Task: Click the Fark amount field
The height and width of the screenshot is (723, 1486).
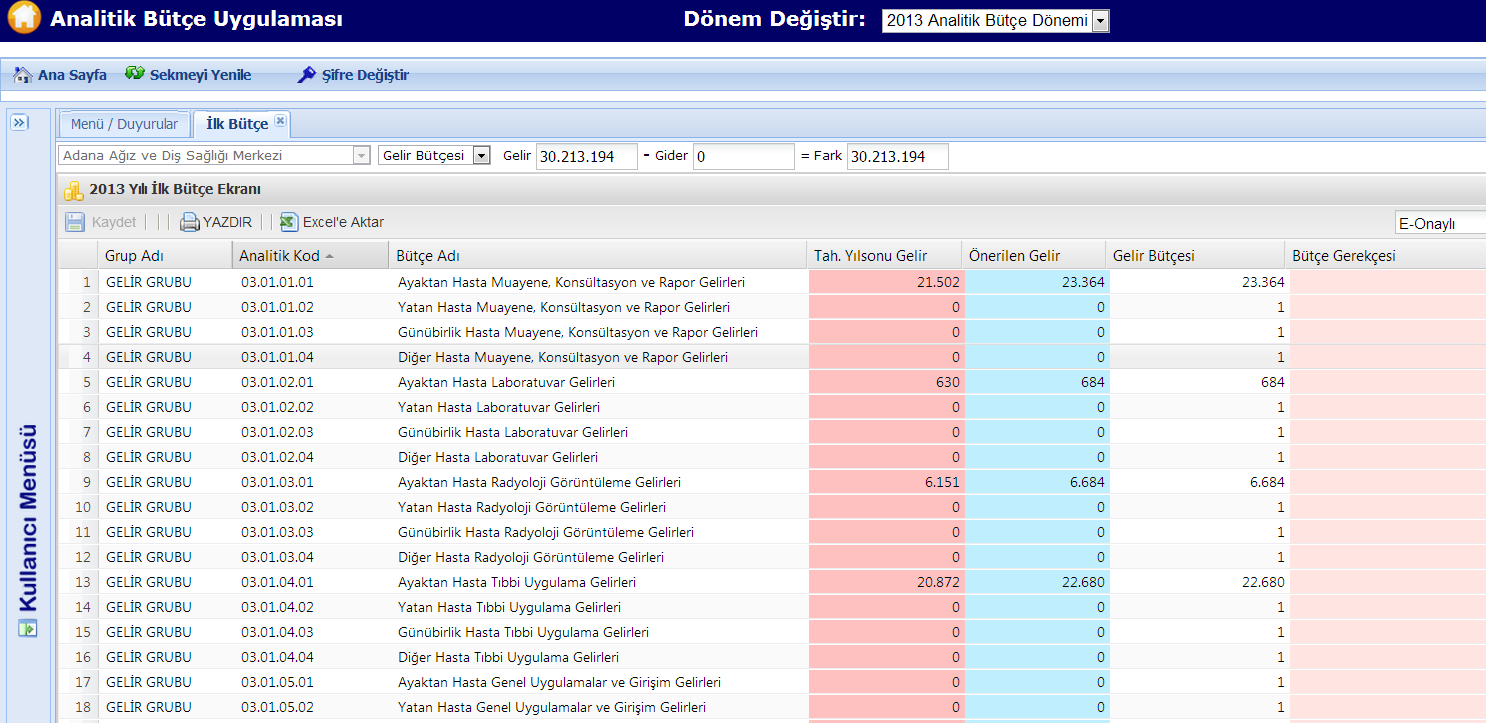Action: click(897, 157)
